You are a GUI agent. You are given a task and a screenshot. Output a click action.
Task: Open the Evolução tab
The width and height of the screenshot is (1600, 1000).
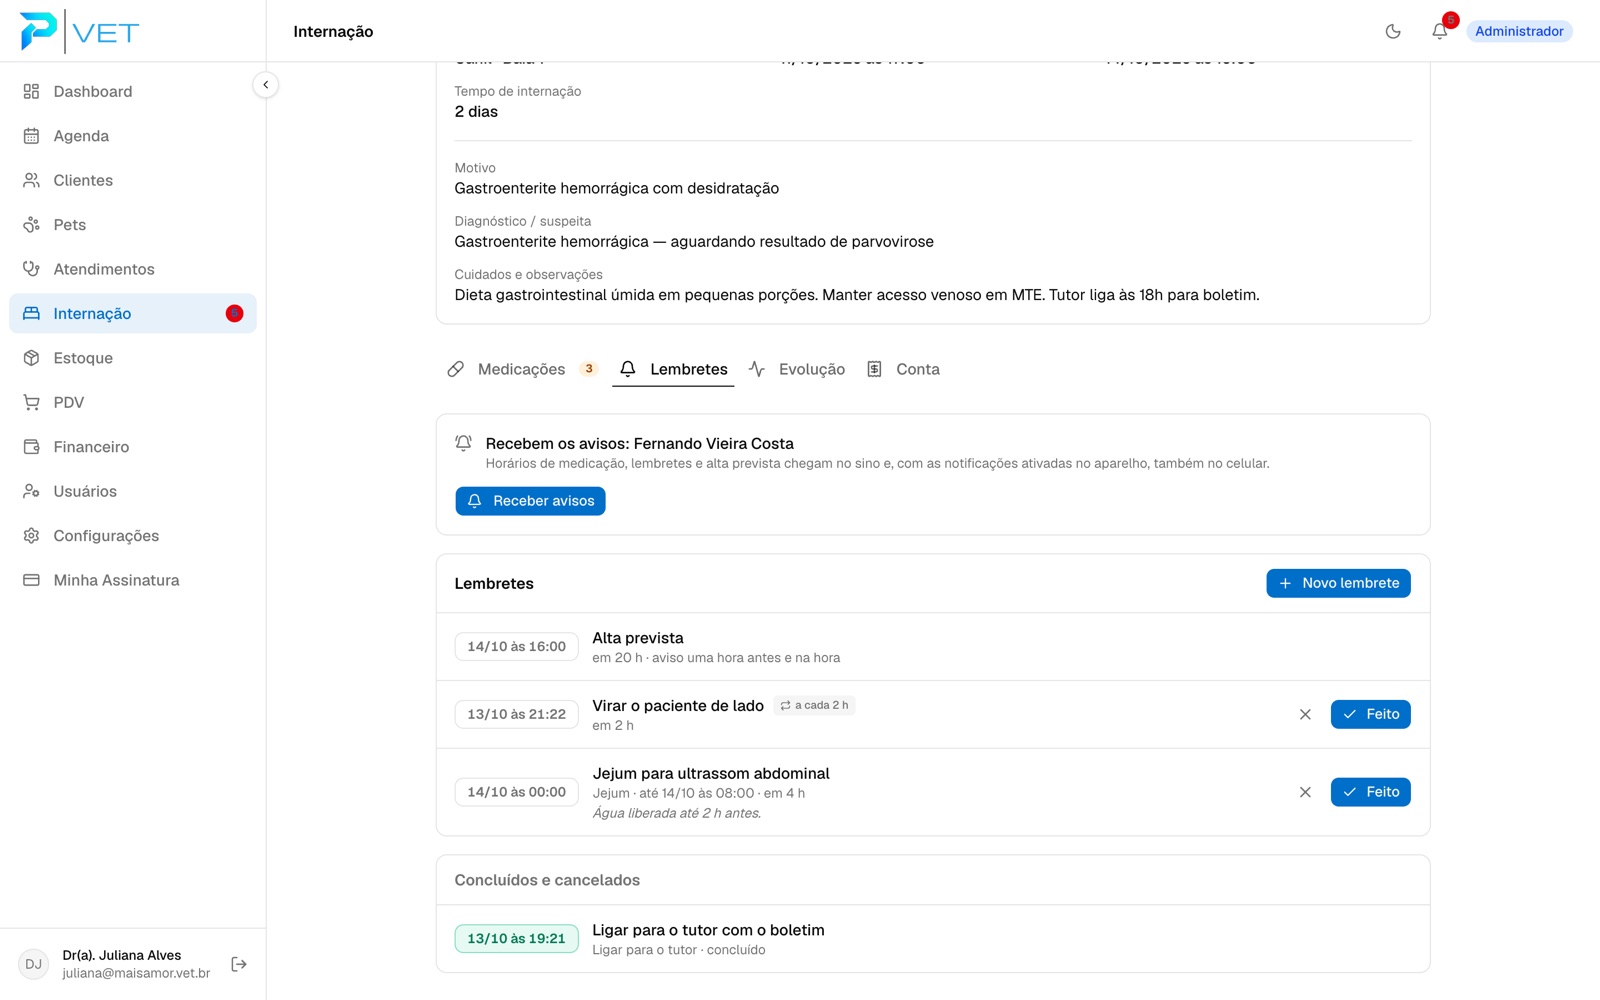click(x=797, y=369)
